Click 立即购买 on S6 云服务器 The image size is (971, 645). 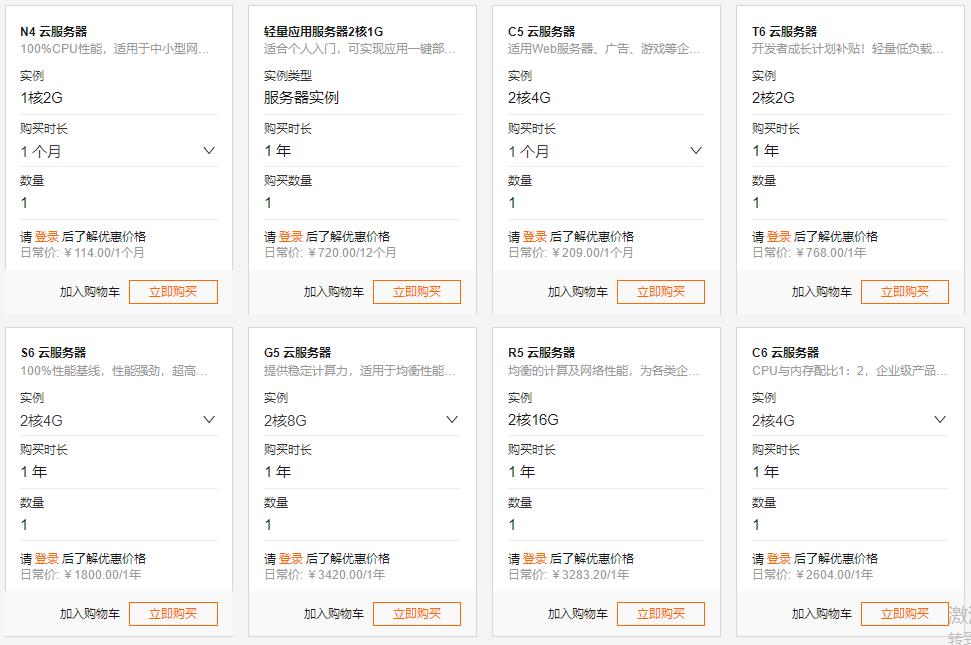pos(173,613)
